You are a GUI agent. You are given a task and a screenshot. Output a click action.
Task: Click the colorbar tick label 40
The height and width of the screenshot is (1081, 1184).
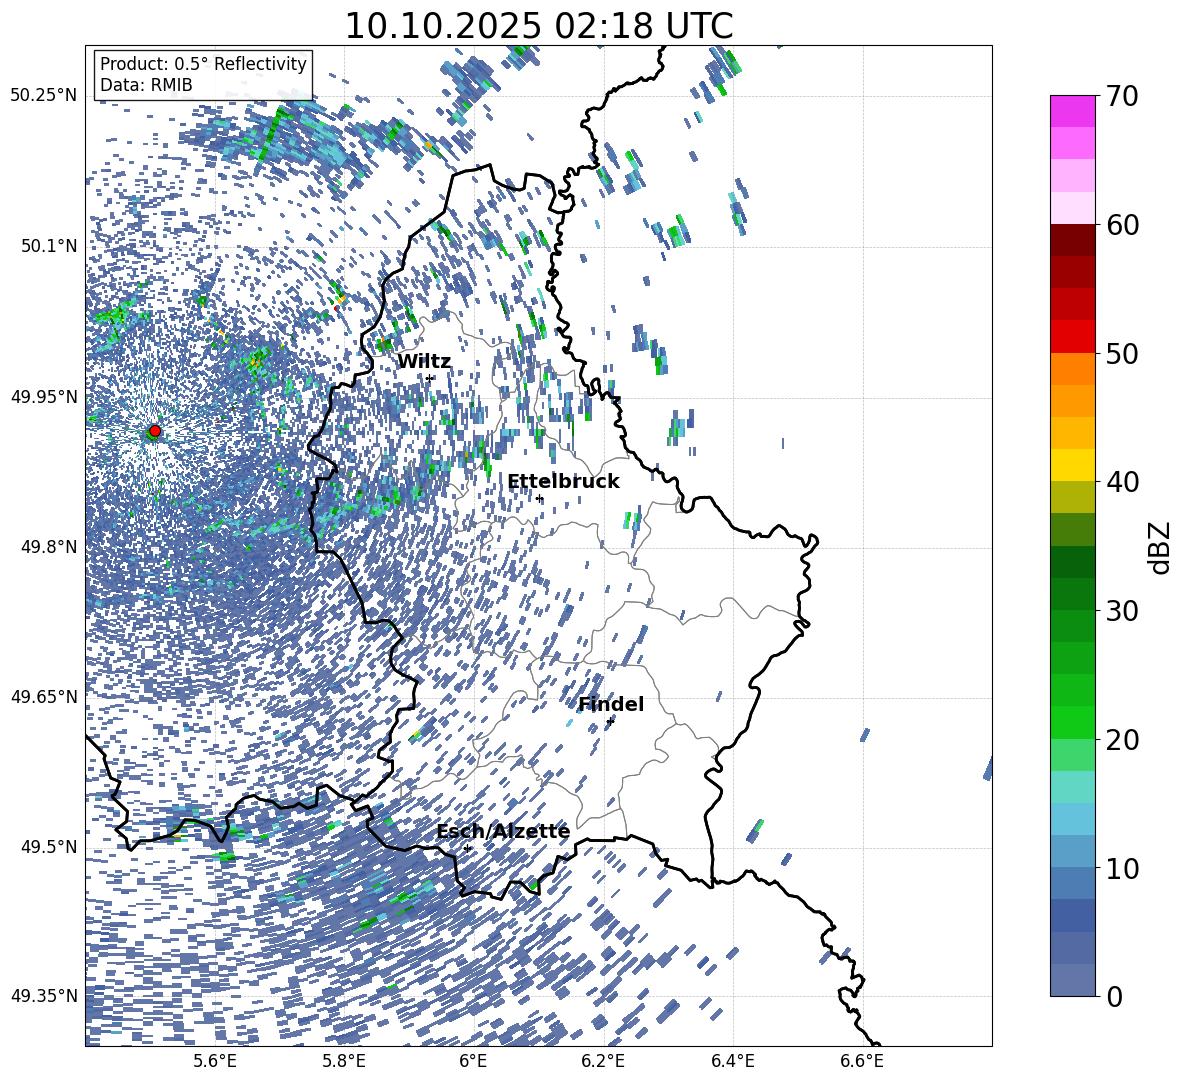pyautogui.click(x=1122, y=482)
